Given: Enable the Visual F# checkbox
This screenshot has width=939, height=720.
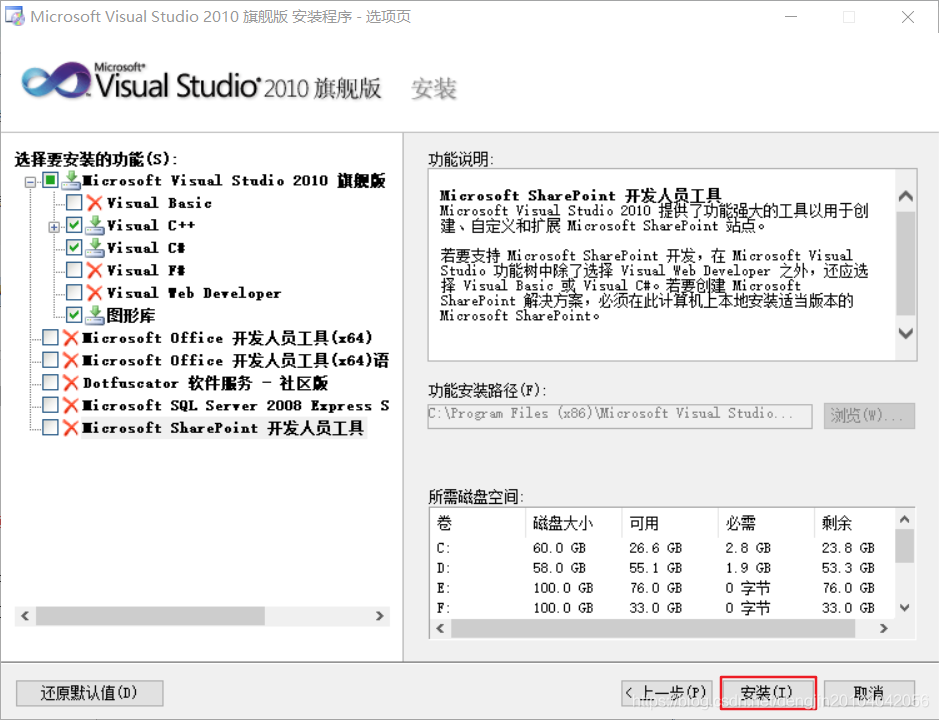Looking at the screenshot, I should tap(74, 270).
